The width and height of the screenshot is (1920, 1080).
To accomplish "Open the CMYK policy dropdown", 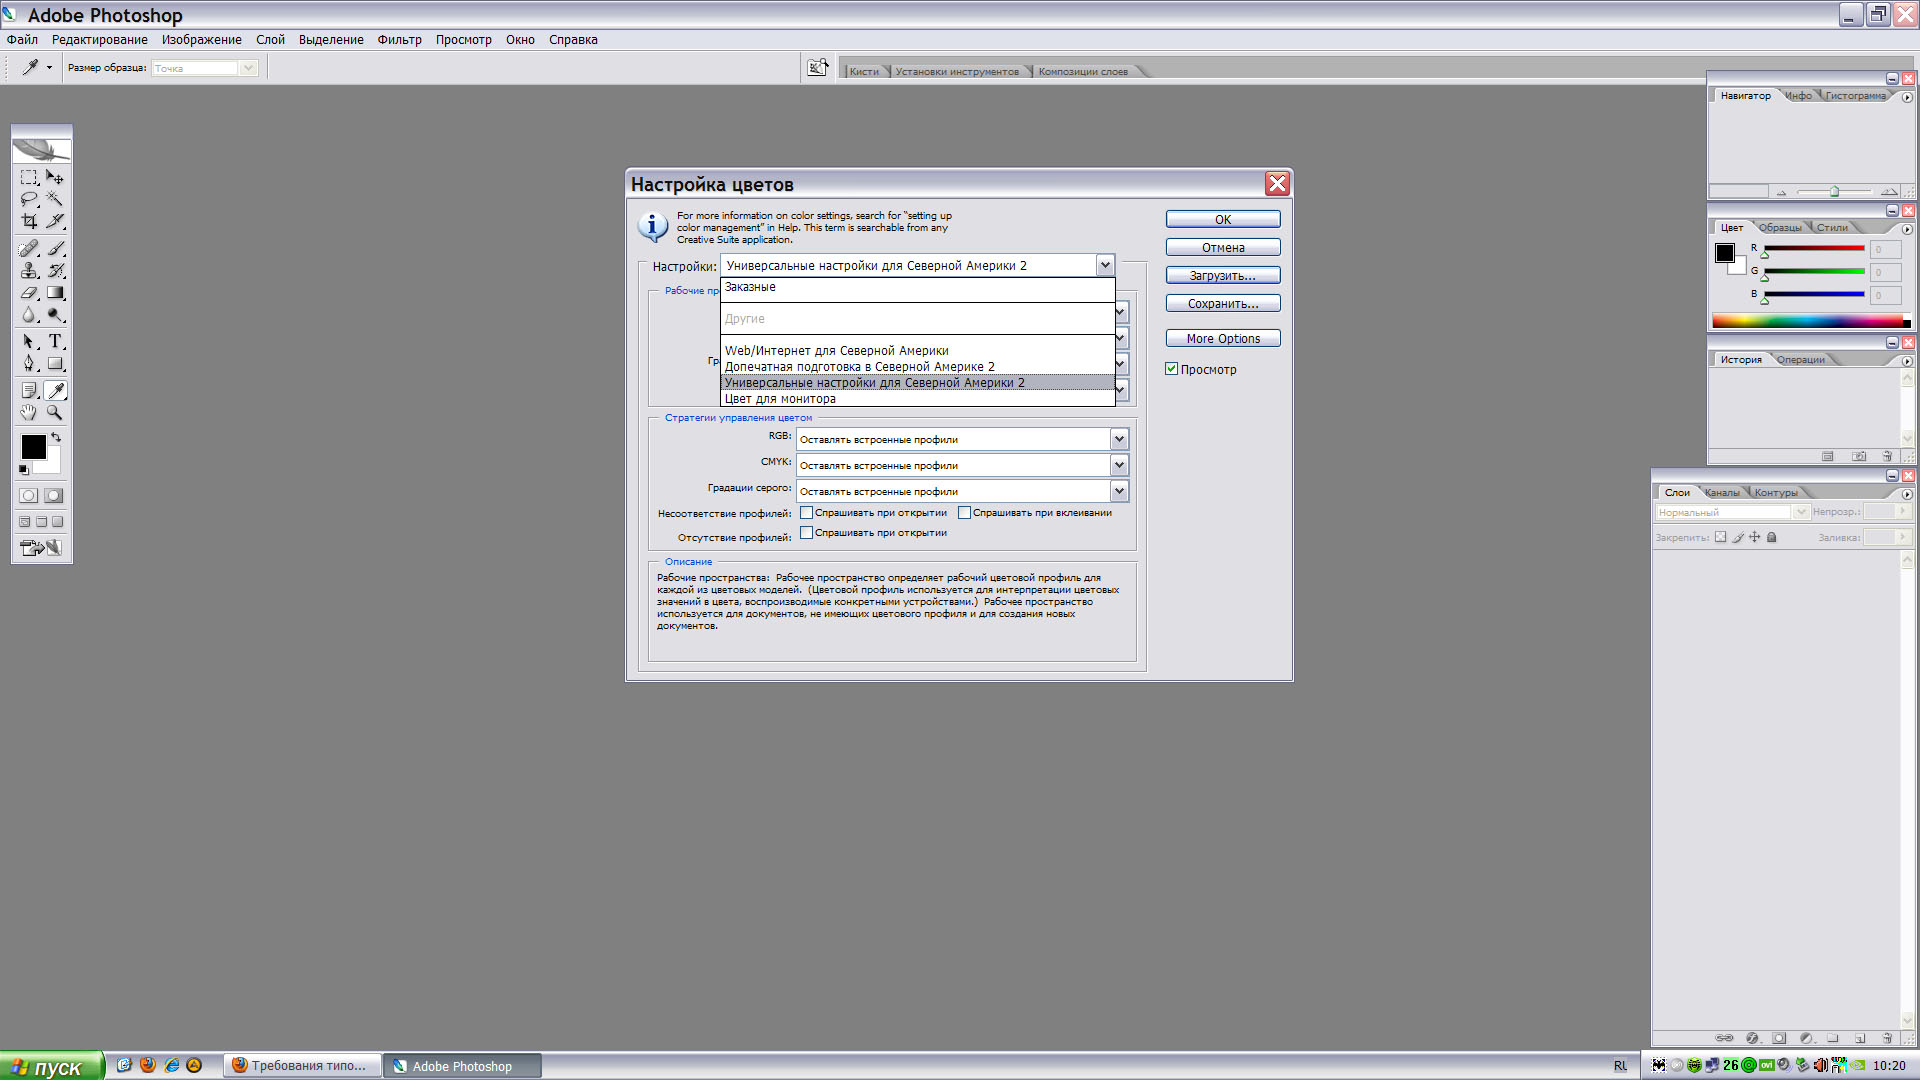I will click(1119, 465).
